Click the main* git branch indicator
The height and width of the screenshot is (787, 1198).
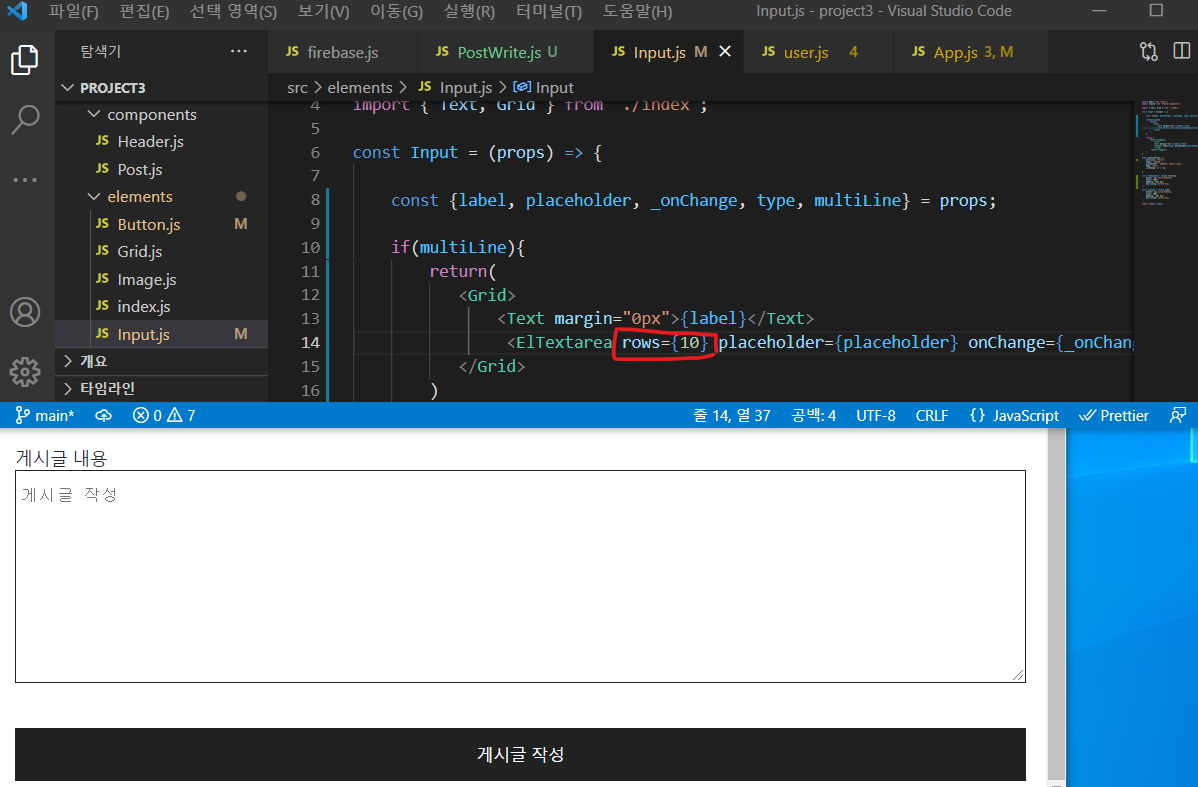(44, 416)
